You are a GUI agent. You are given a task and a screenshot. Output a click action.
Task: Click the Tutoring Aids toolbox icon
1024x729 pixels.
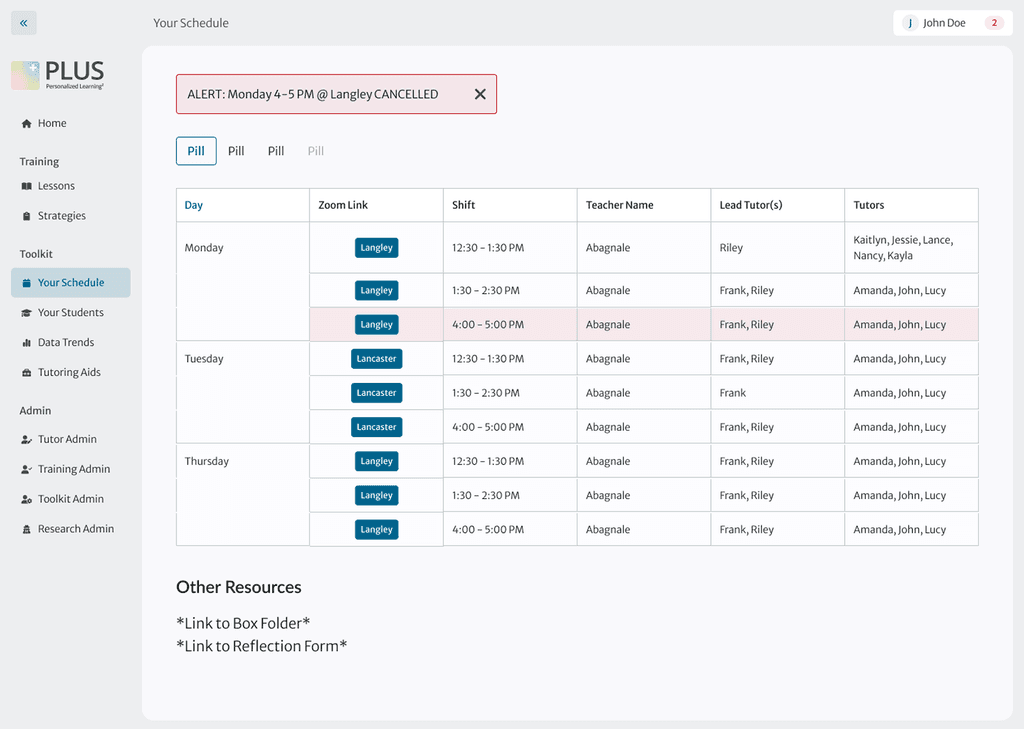tap(26, 373)
